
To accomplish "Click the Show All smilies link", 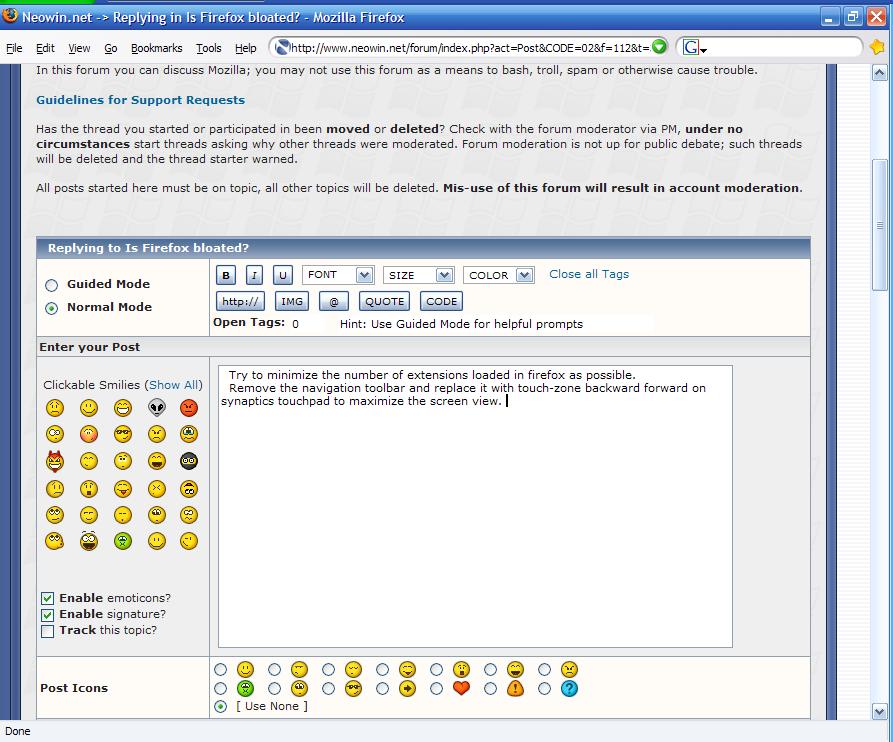I will pos(173,385).
